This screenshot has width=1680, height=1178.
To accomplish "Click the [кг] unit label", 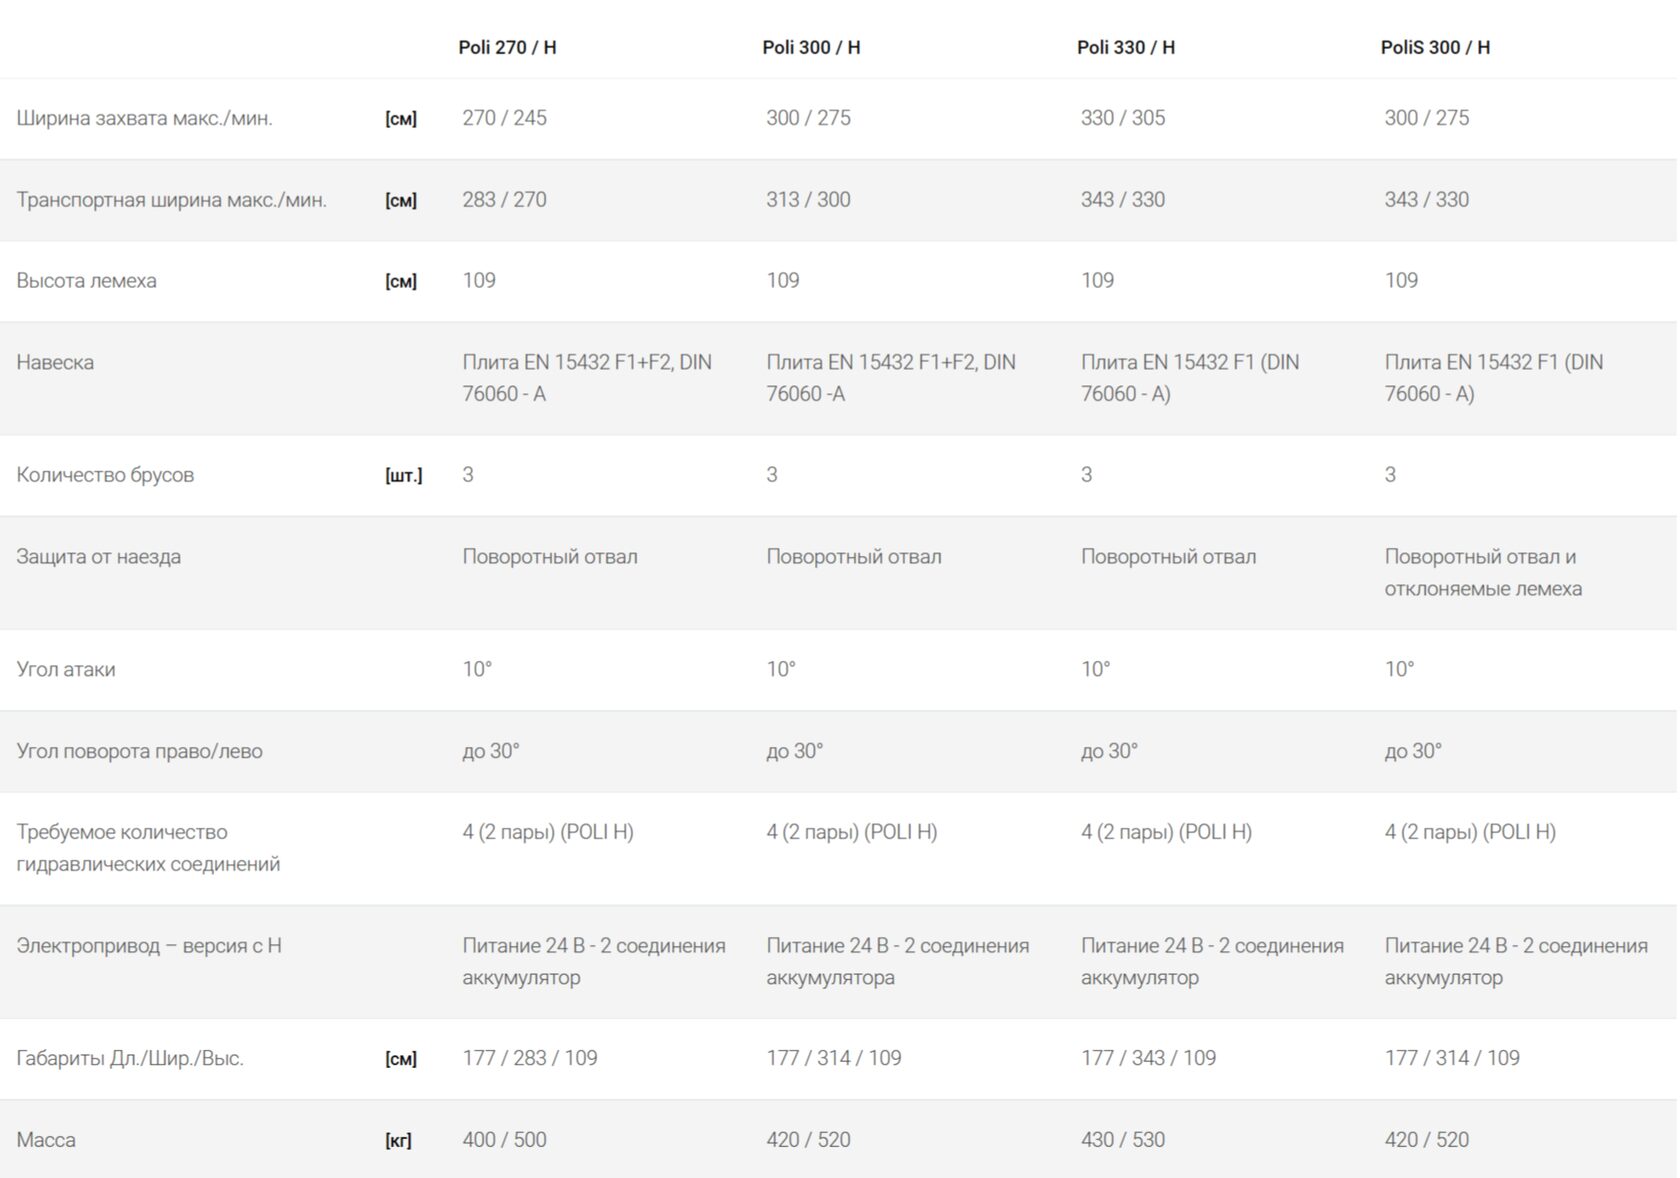I will pos(398,1141).
